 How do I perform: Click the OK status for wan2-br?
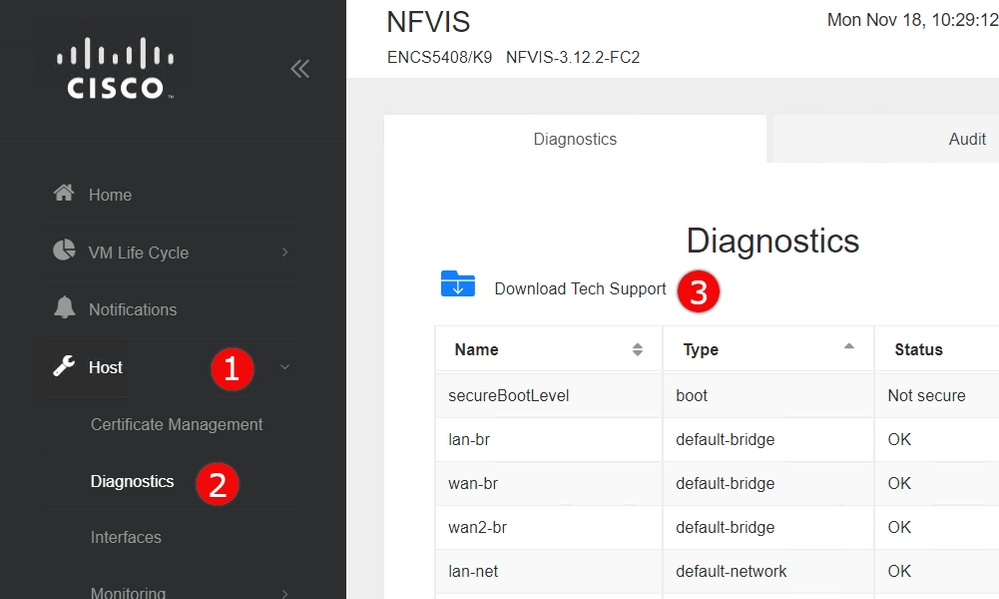coord(937,528)
